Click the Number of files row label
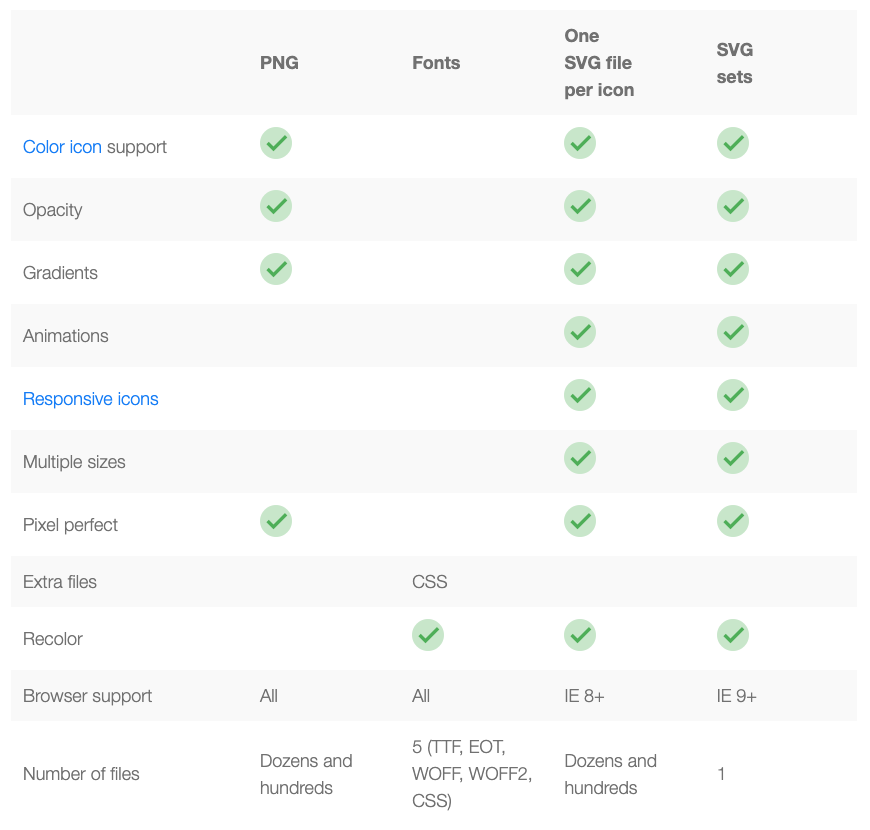 pyautogui.click(x=81, y=773)
